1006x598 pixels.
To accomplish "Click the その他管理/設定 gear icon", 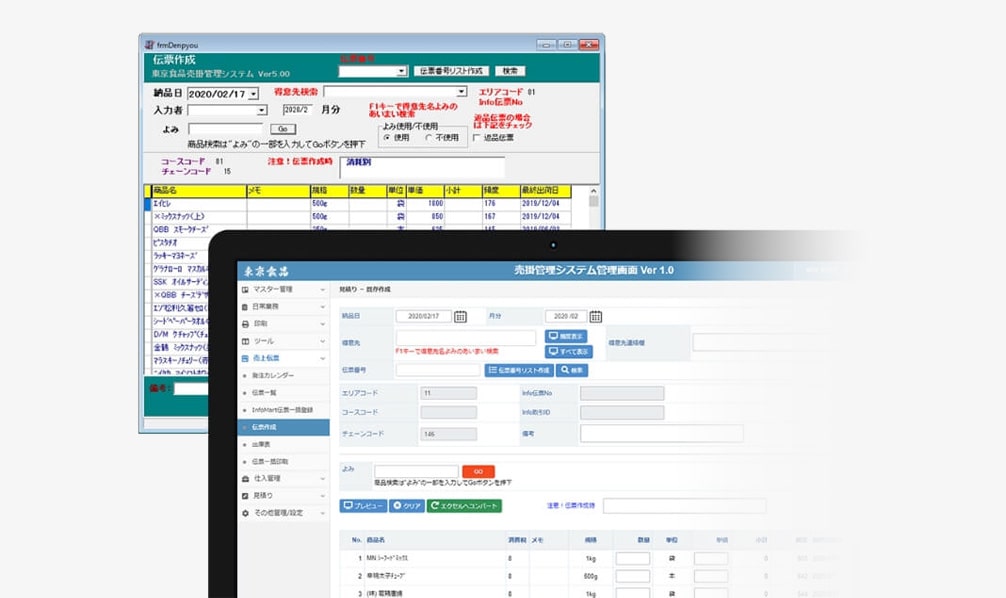I will point(246,513).
